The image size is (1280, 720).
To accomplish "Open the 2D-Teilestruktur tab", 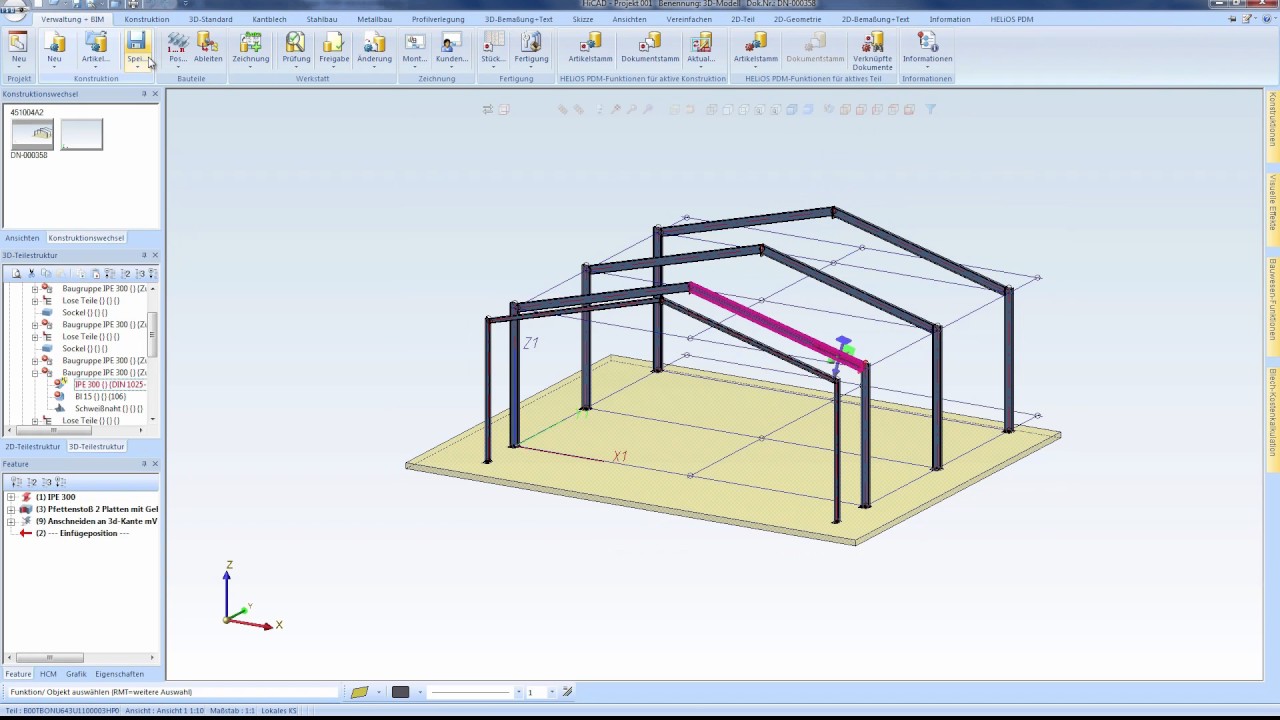I will pyautogui.click(x=33, y=446).
